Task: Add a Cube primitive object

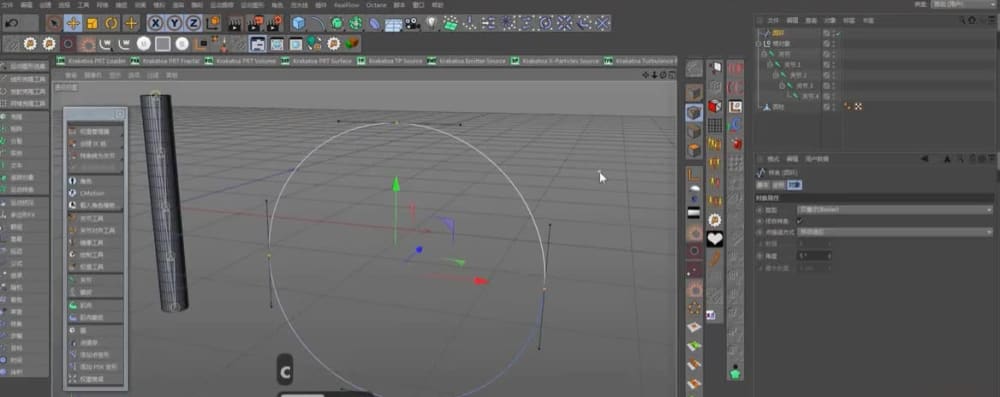Action: 298,24
